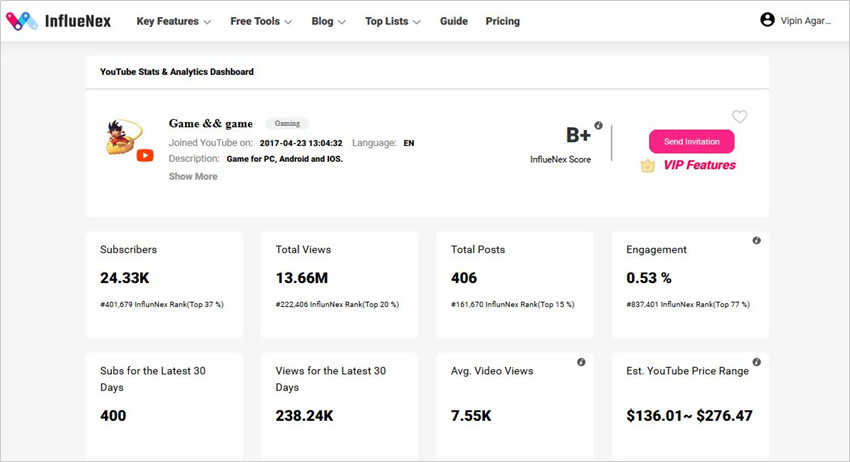Viewport: 850px width, 462px height.
Task: Expand description with Show More
Action: pos(193,176)
